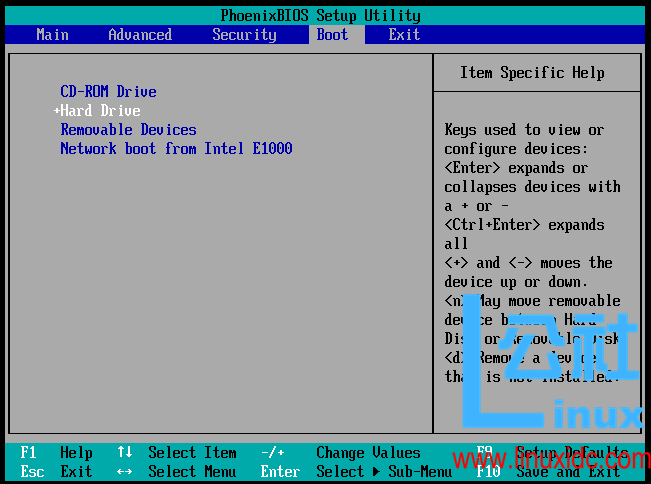Screen dimensions: 651x484
Task: Click the Enter Select Sub-Menu hint
Action: [x=356, y=472]
